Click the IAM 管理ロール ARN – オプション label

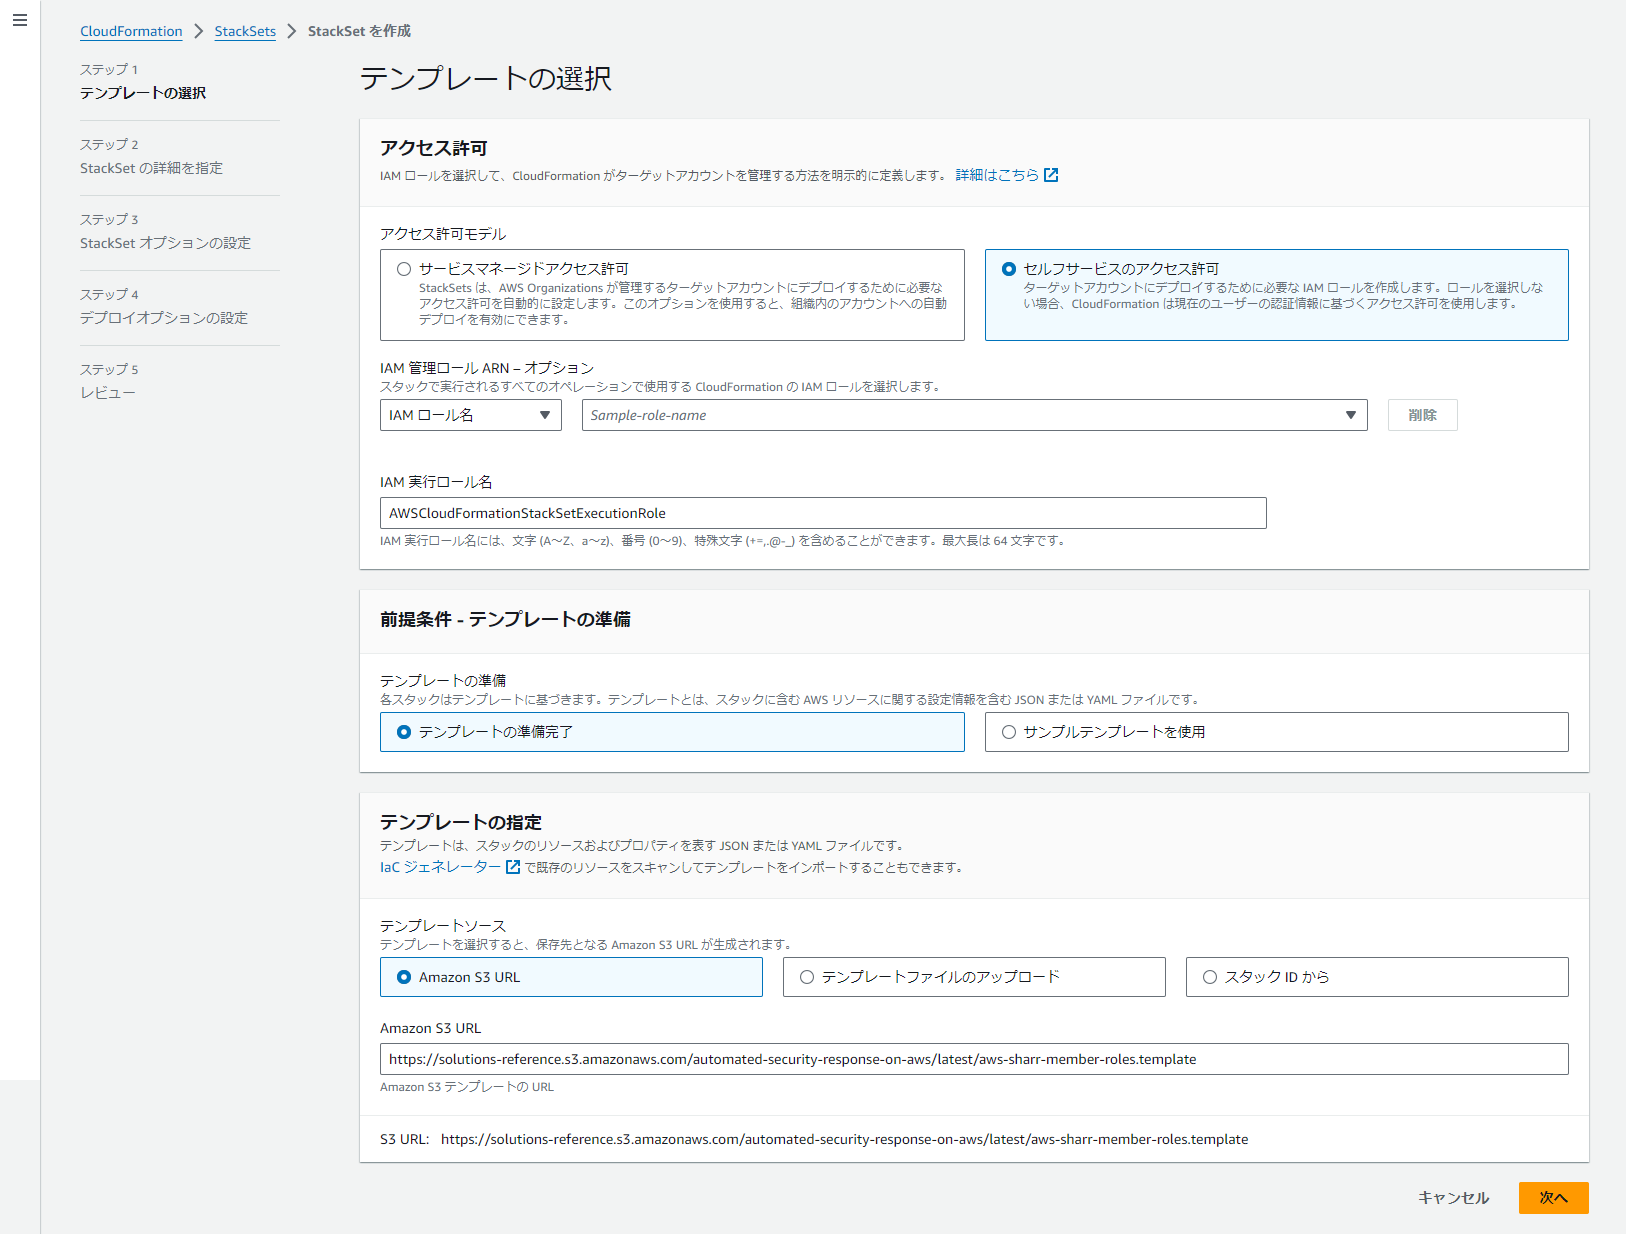pyautogui.click(x=487, y=368)
